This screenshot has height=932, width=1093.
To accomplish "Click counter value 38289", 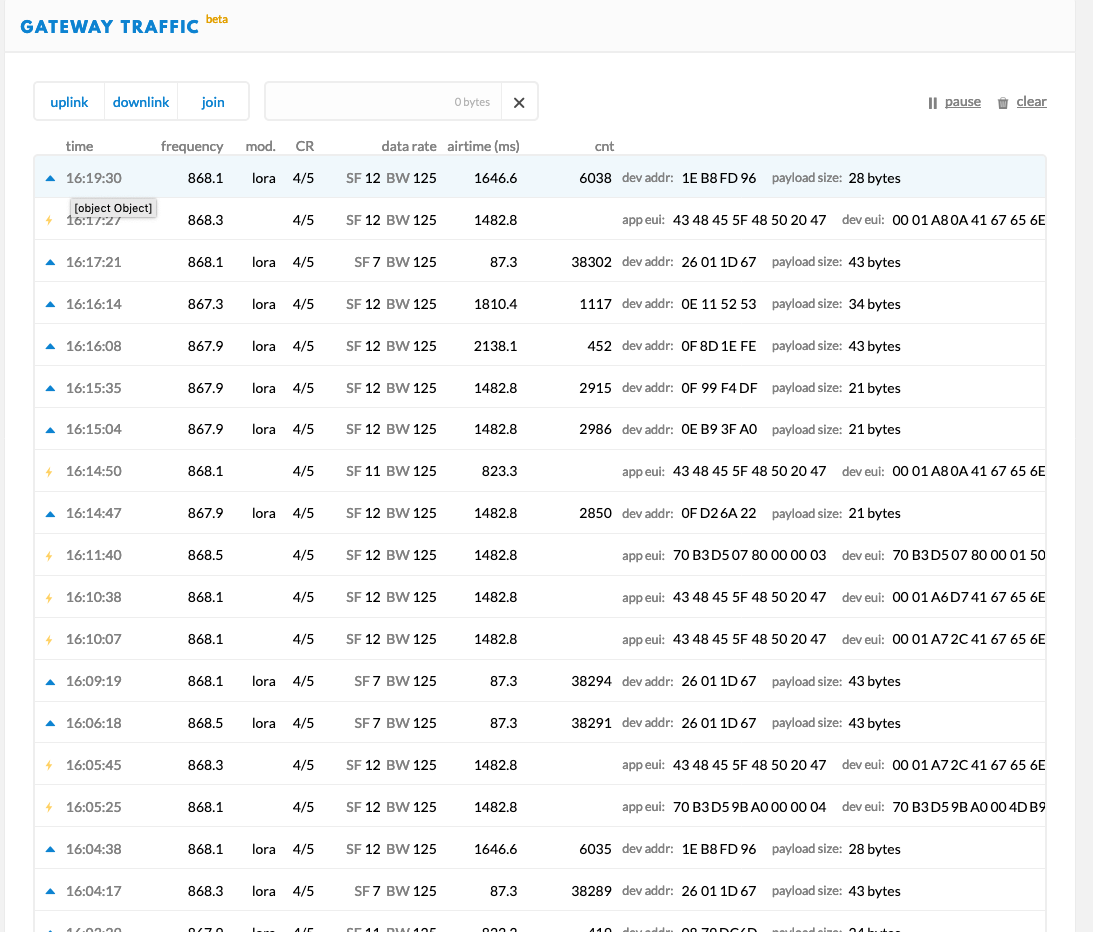I will click(x=591, y=891).
